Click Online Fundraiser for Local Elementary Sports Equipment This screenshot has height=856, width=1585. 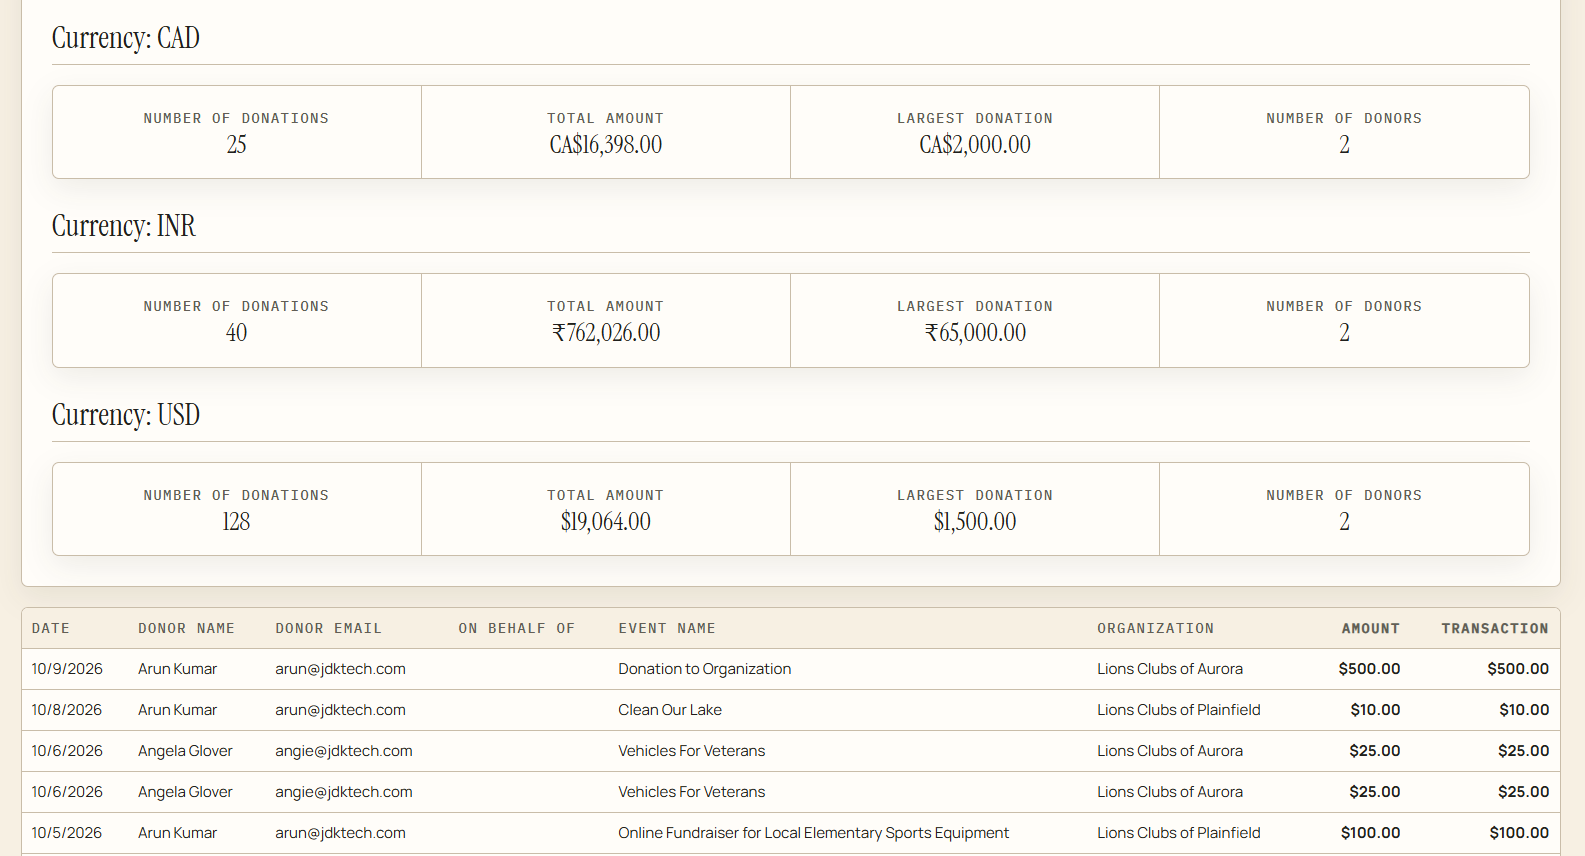[x=813, y=833]
